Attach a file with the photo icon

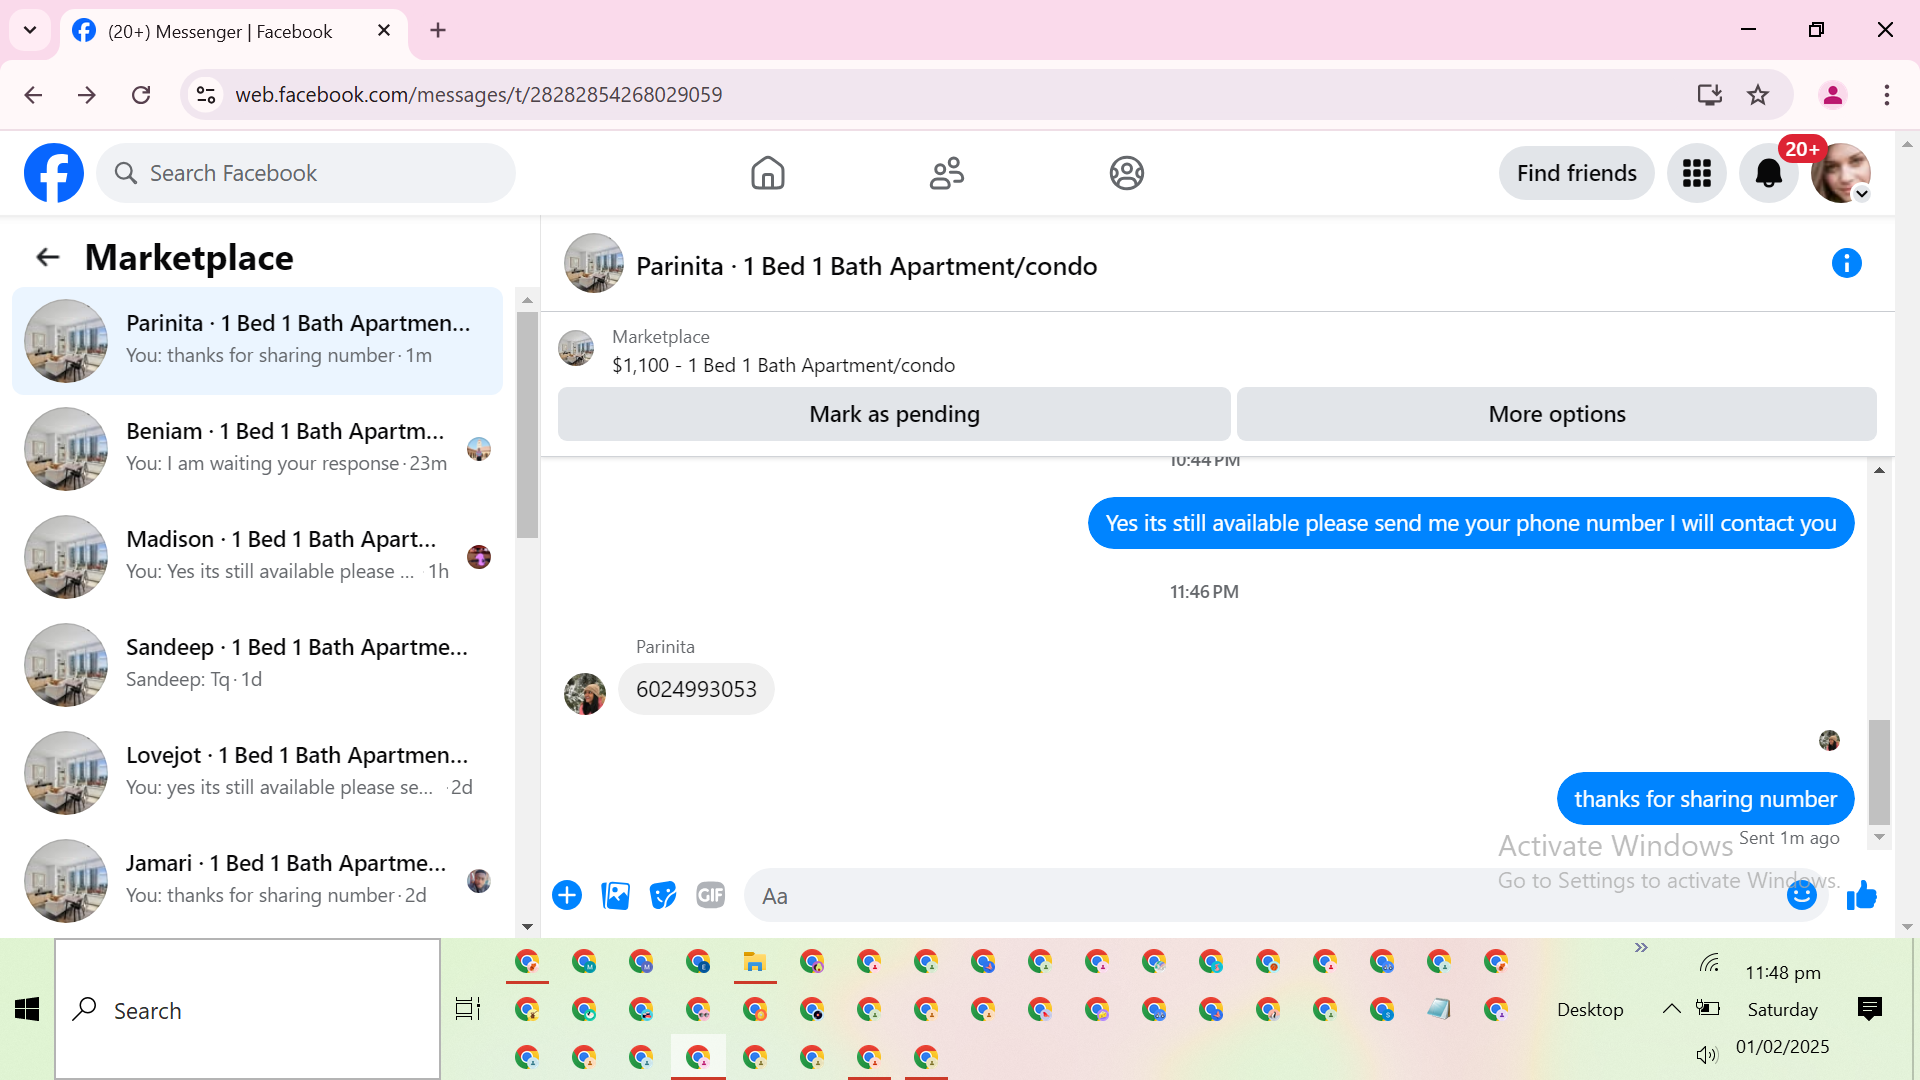click(x=615, y=895)
